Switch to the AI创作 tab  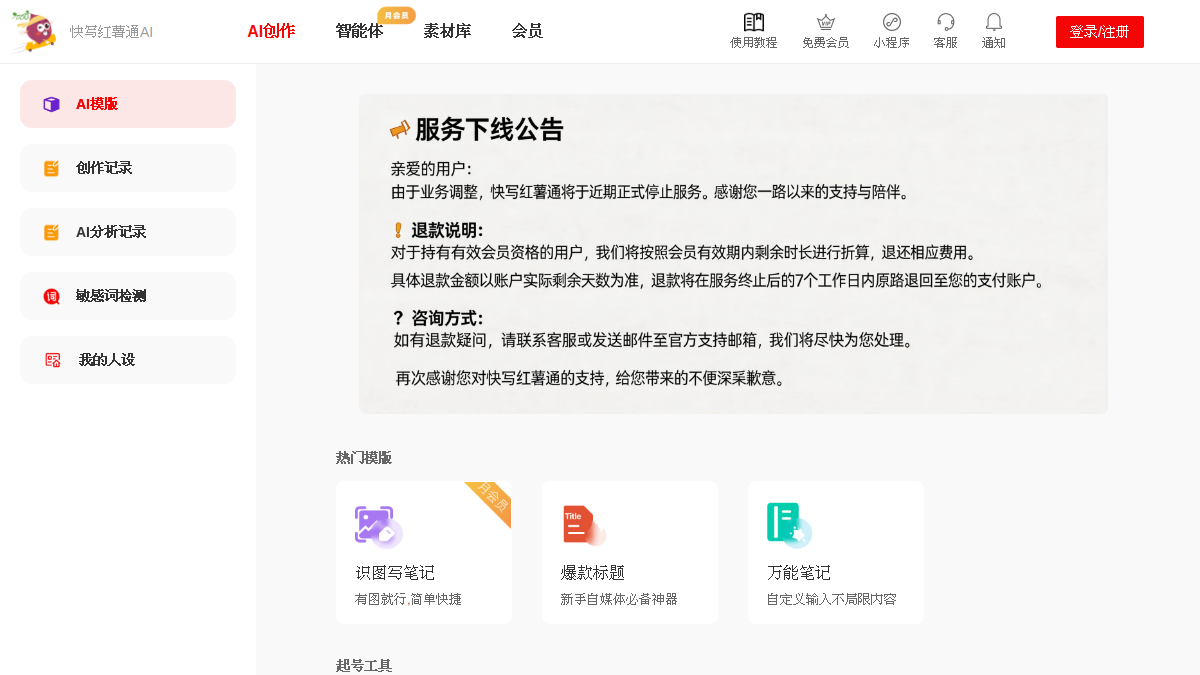pyautogui.click(x=271, y=31)
